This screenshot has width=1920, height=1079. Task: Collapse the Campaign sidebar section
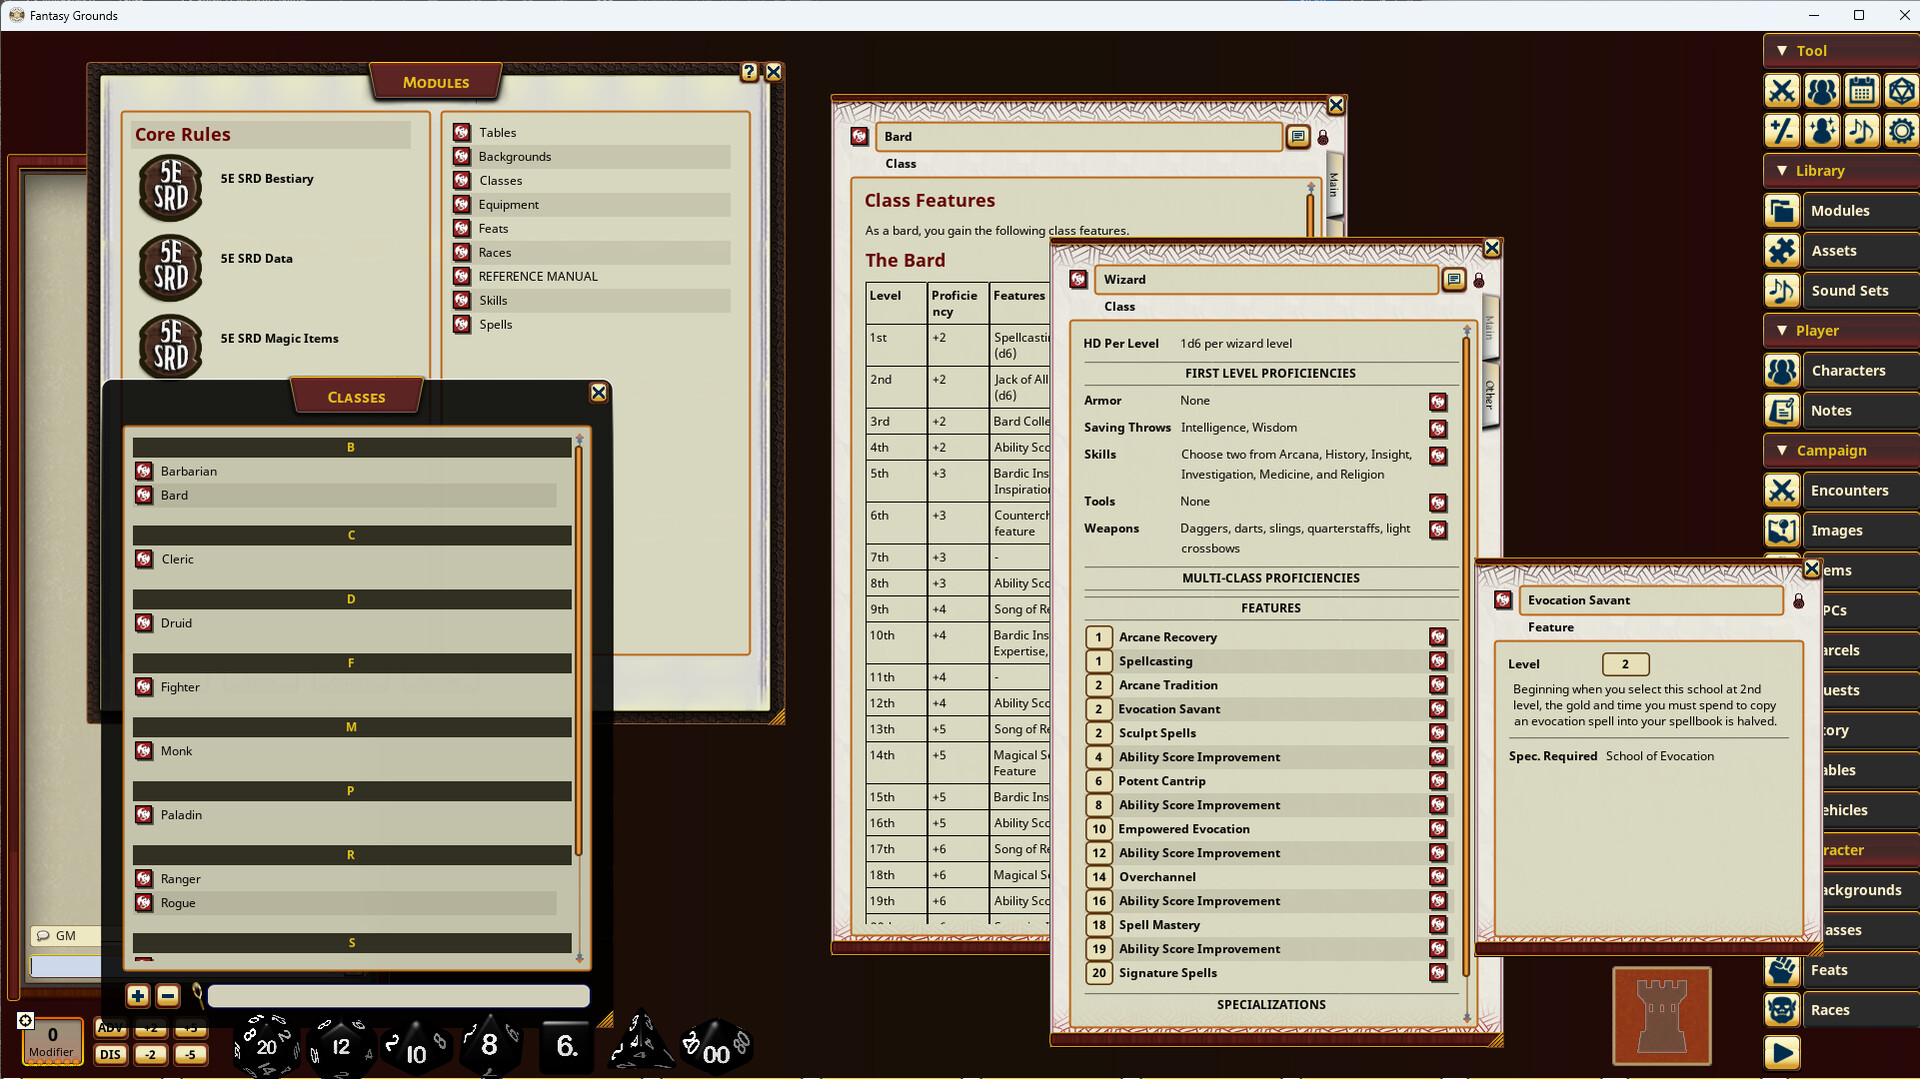point(1782,451)
